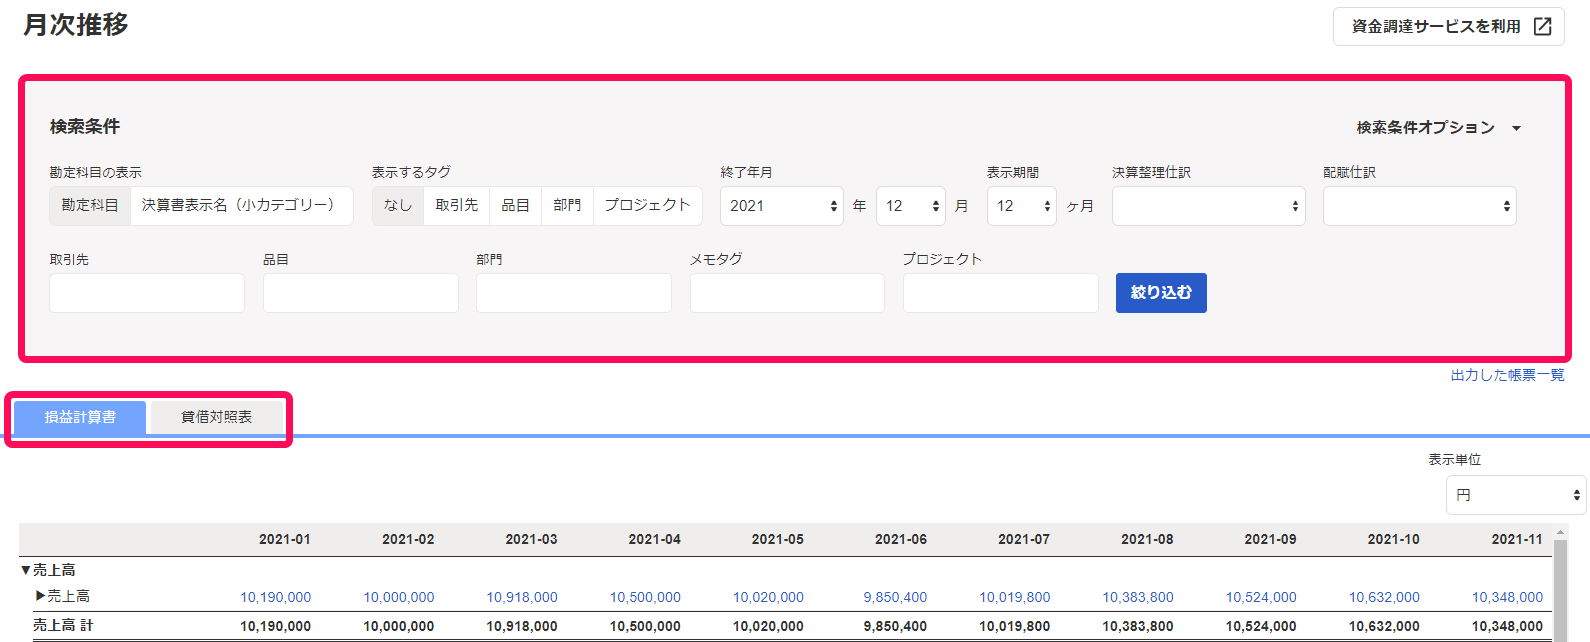Choose the なし tag option
This screenshot has height=642, width=1590.
click(398, 205)
